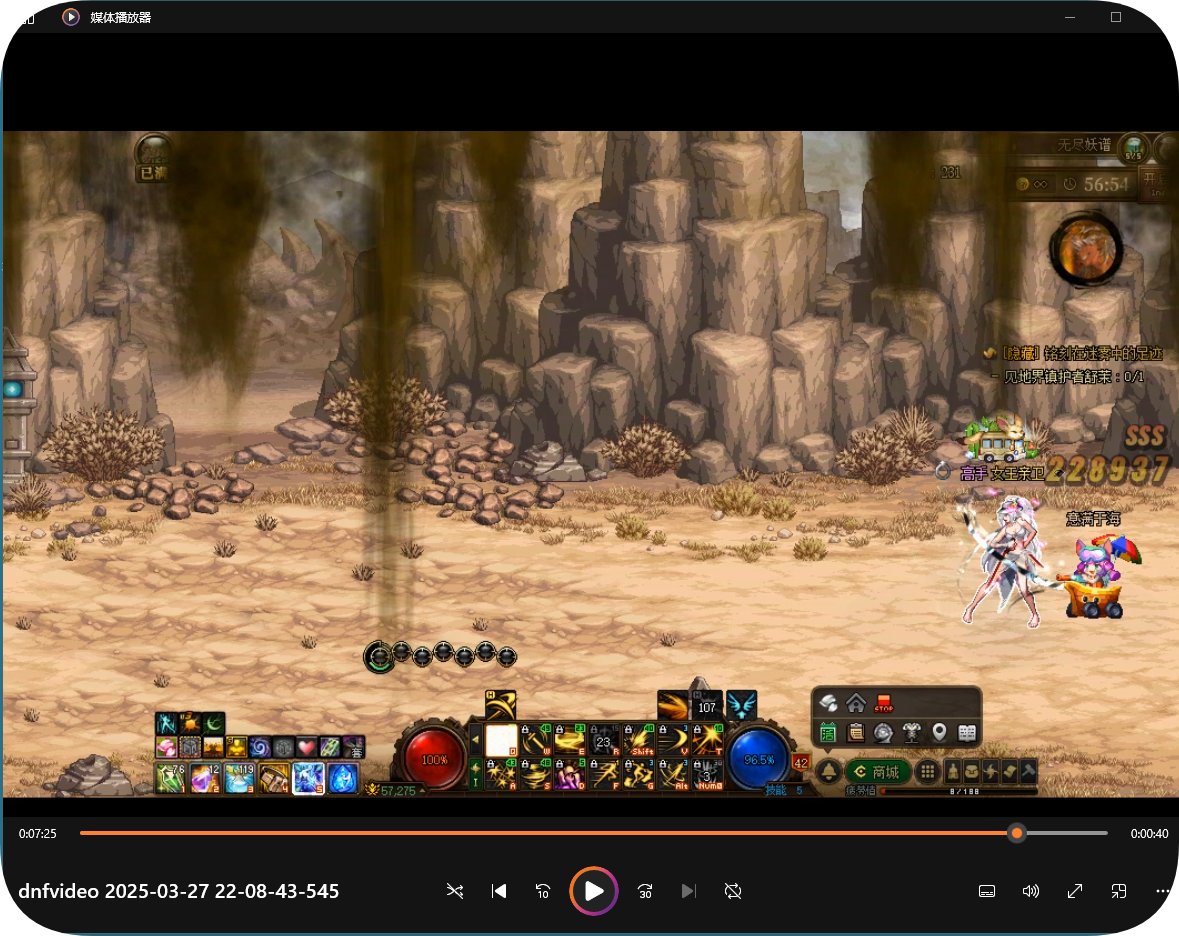
Task: Click the silver mouse icon in game menu
Action: tap(828, 704)
